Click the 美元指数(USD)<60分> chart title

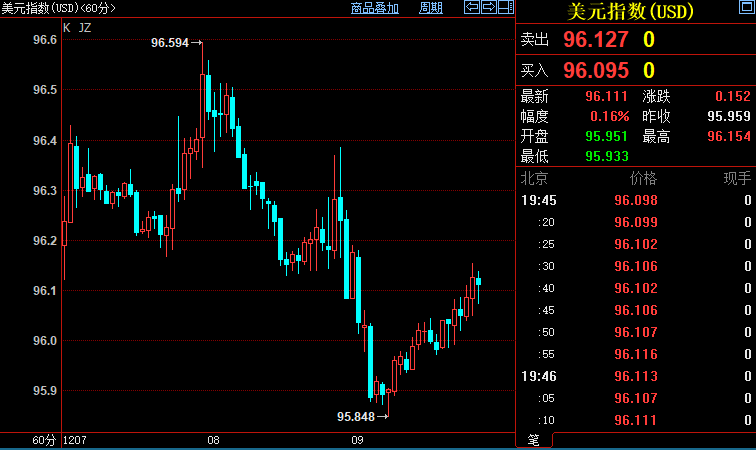[58, 8]
